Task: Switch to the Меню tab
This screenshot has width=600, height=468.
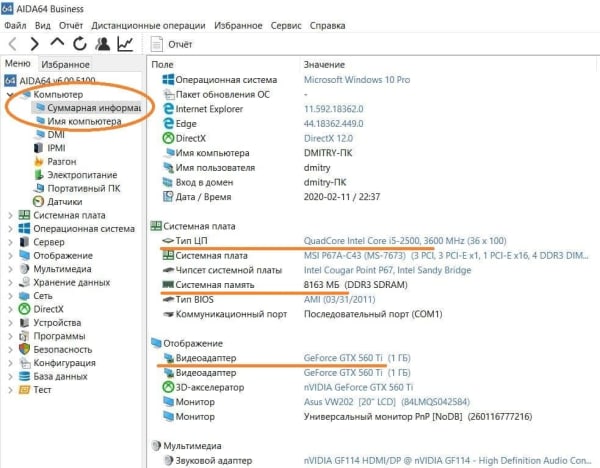Action: 18,63
